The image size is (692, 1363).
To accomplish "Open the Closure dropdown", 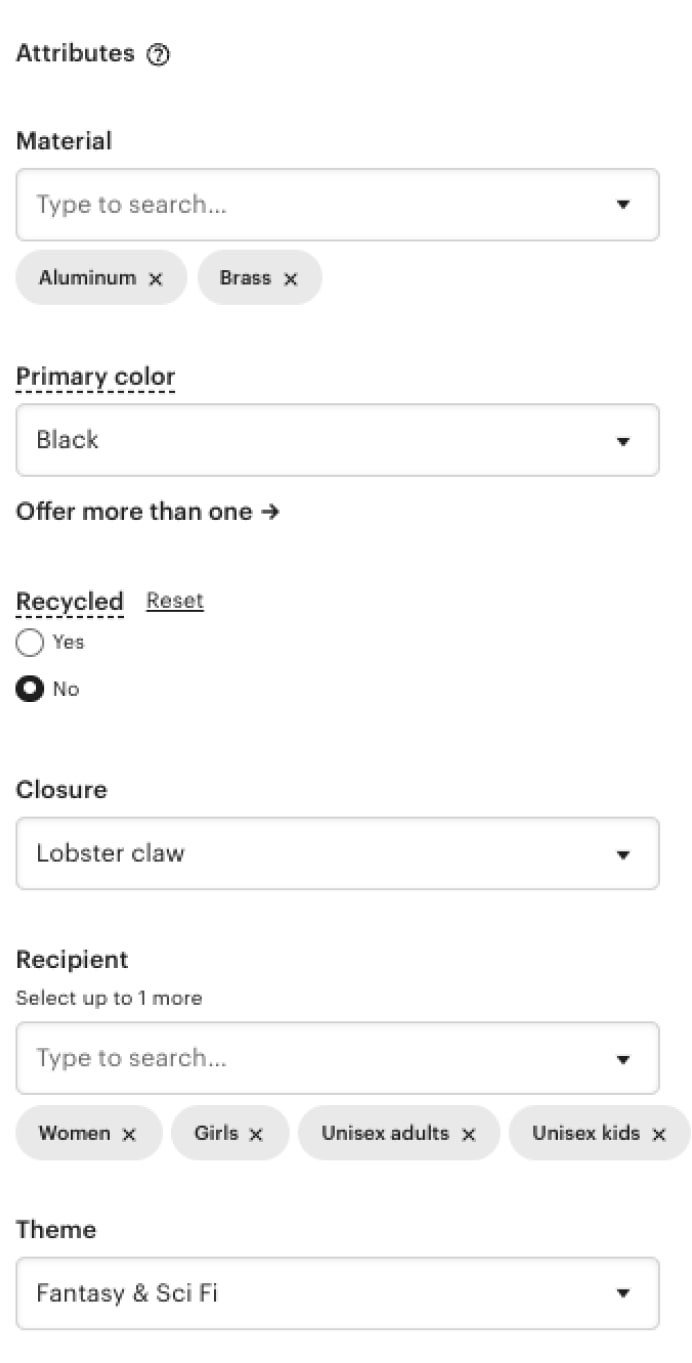I will (x=623, y=854).
